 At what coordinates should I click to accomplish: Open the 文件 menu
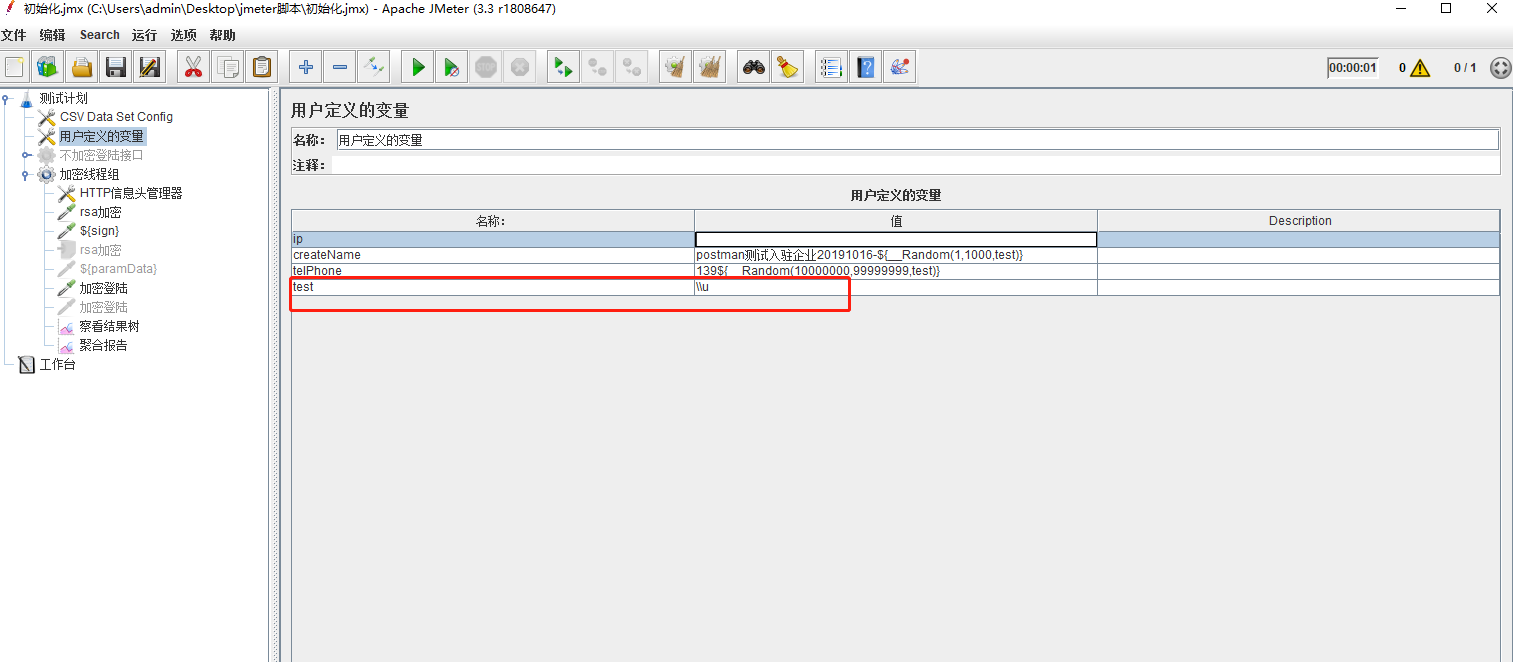point(15,34)
